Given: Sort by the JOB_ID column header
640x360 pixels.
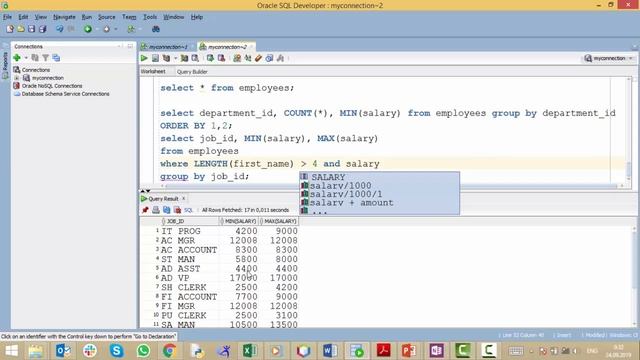Looking at the screenshot, I should (x=190, y=221).
